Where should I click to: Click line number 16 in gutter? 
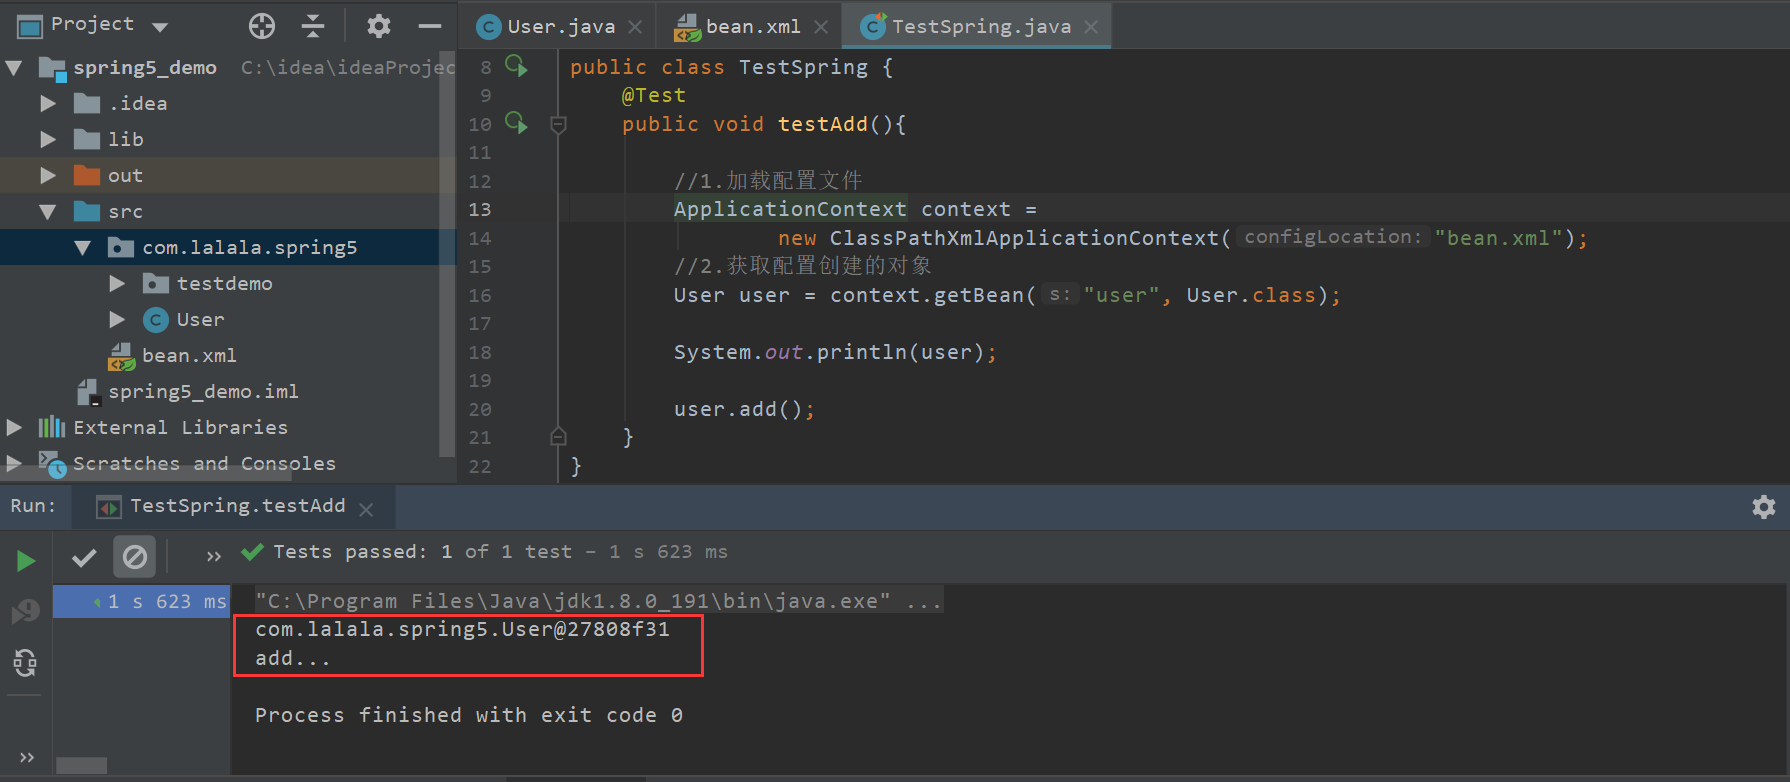click(480, 295)
